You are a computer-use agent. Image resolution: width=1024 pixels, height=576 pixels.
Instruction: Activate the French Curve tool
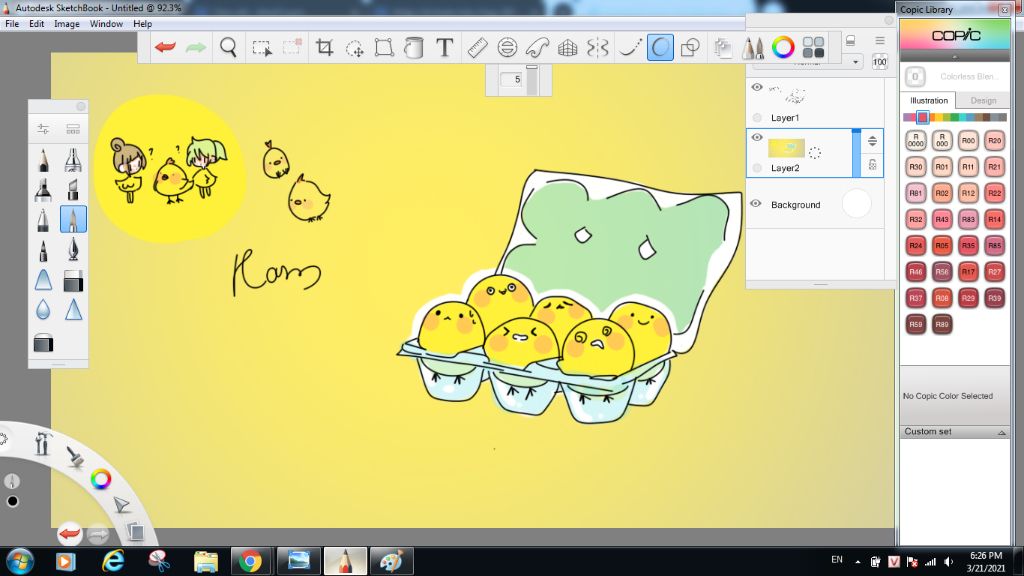pos(537,48)
